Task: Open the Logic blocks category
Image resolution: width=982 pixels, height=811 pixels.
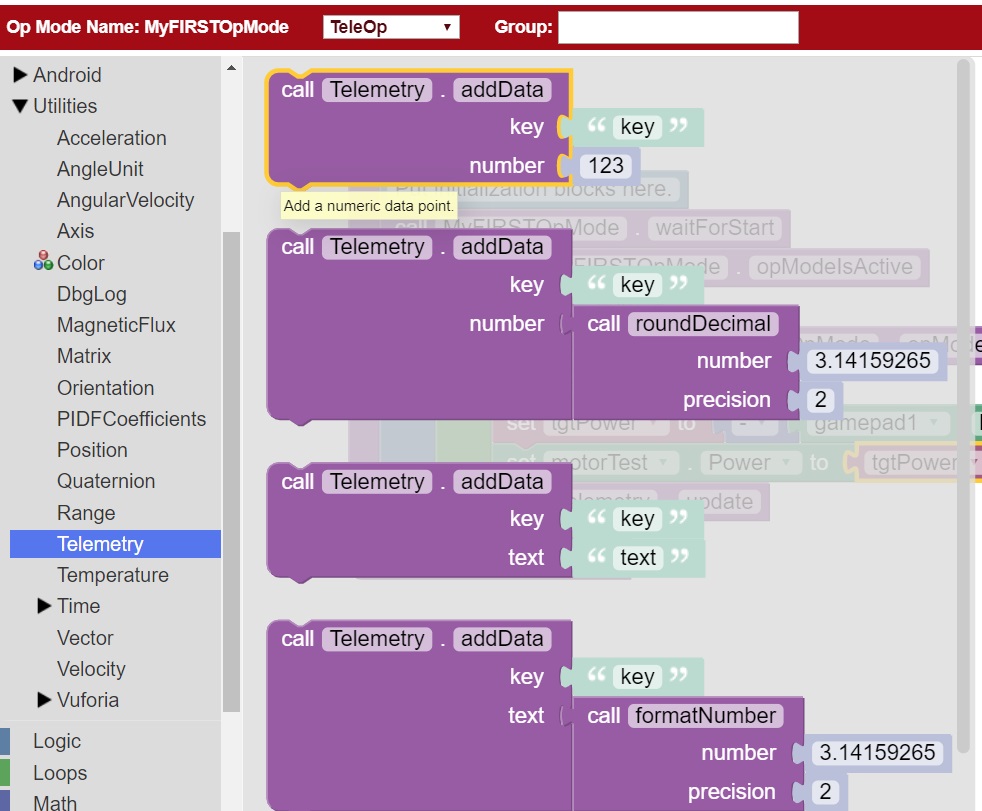Action: click(55, 741)
